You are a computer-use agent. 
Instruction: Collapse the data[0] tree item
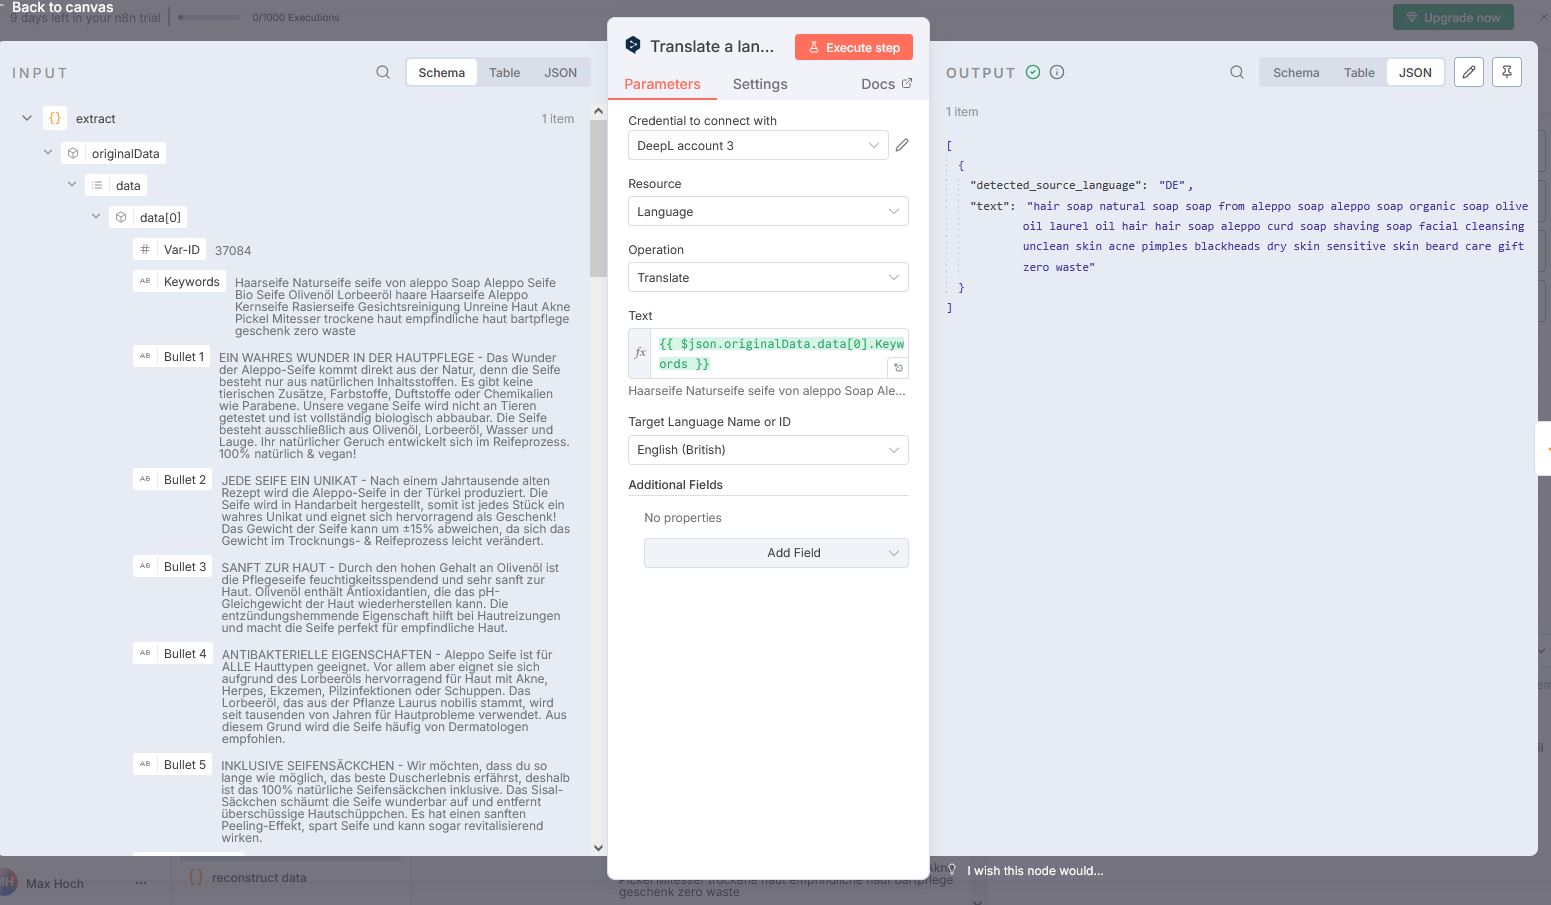click(96, 217)
